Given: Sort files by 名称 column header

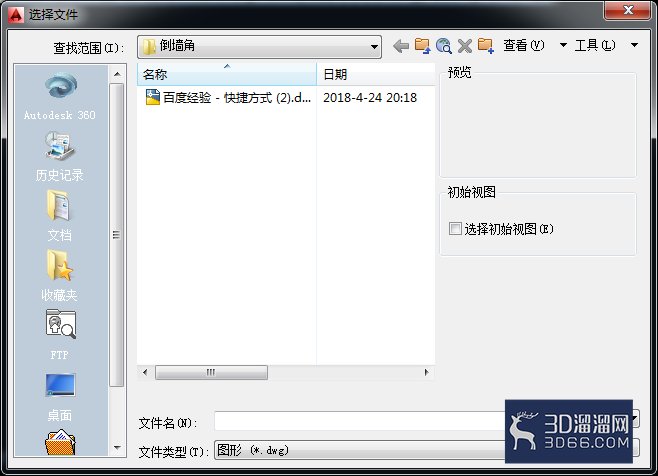Looking at the screenshot, I should (227, 74).
